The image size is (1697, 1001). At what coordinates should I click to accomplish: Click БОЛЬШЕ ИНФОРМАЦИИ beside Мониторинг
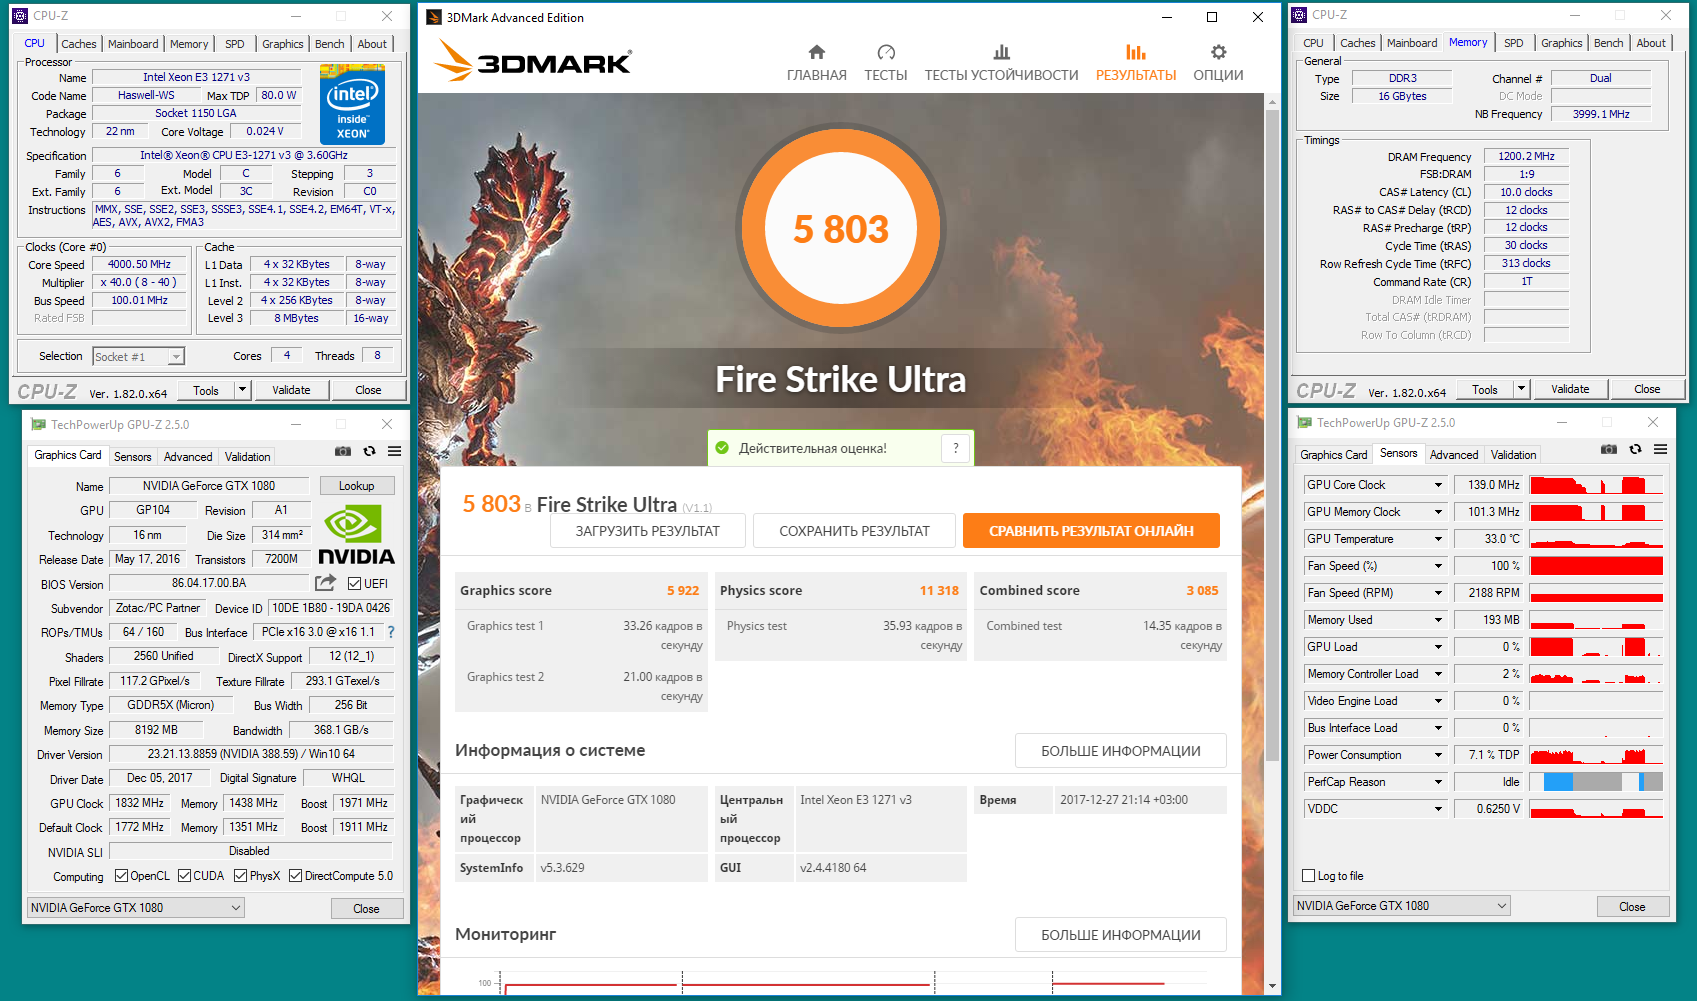(1121, 935)
